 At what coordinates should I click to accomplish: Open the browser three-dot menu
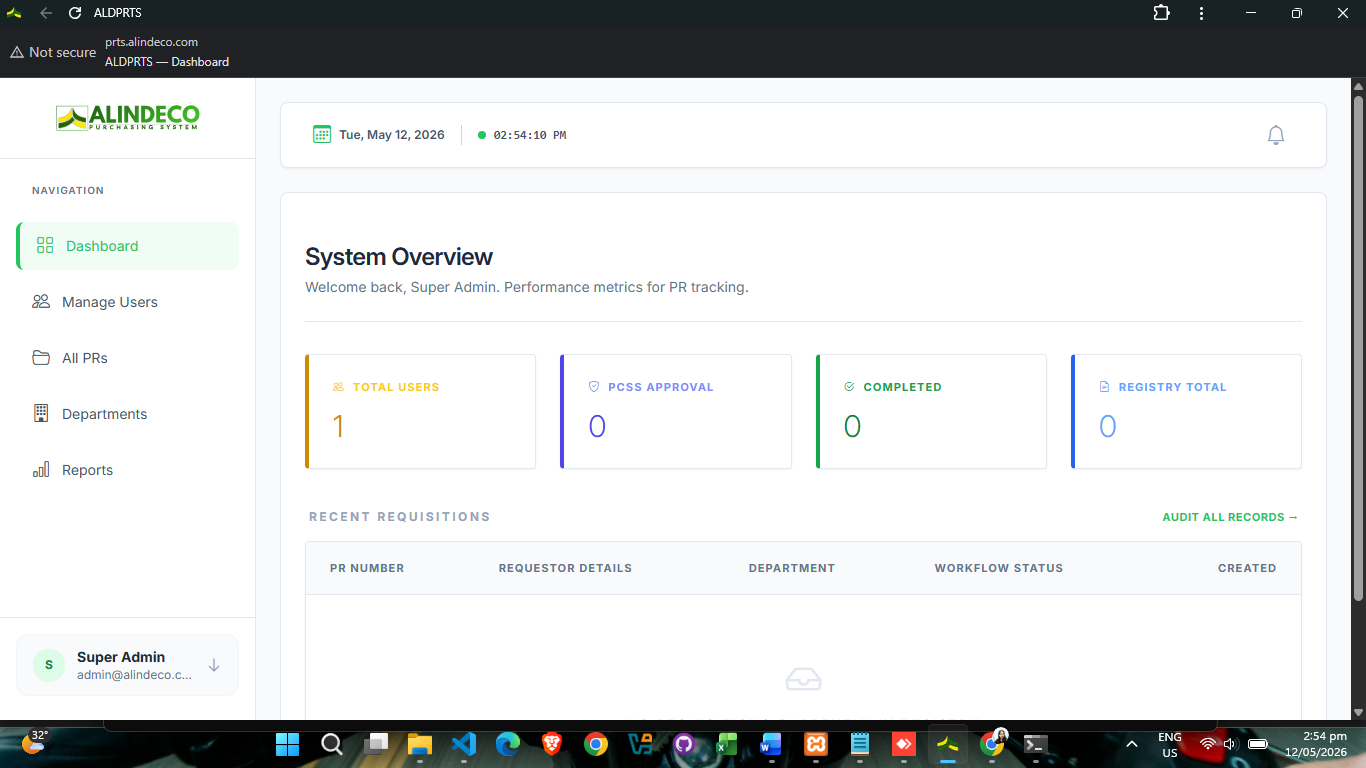coord(1201,13)
